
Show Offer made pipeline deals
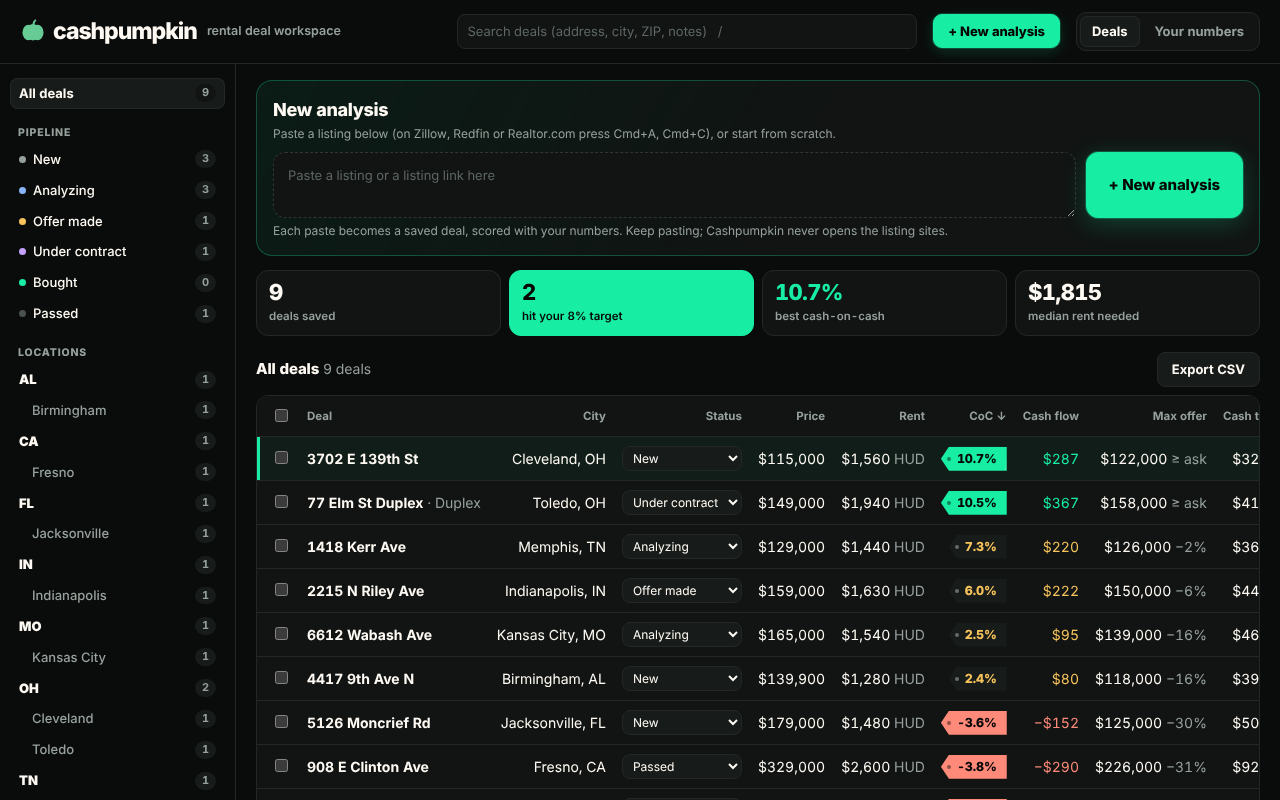click(117, 221)
